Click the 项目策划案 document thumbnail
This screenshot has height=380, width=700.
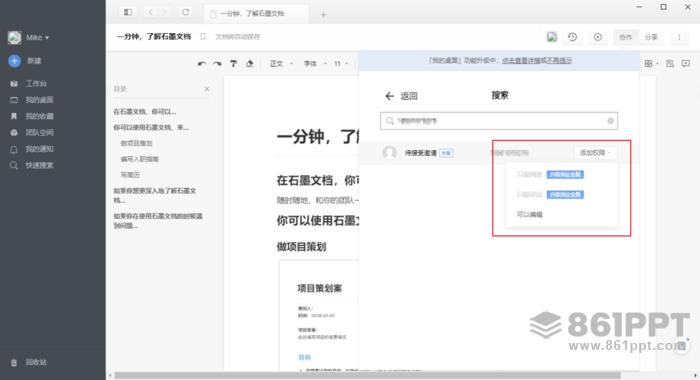319,315
